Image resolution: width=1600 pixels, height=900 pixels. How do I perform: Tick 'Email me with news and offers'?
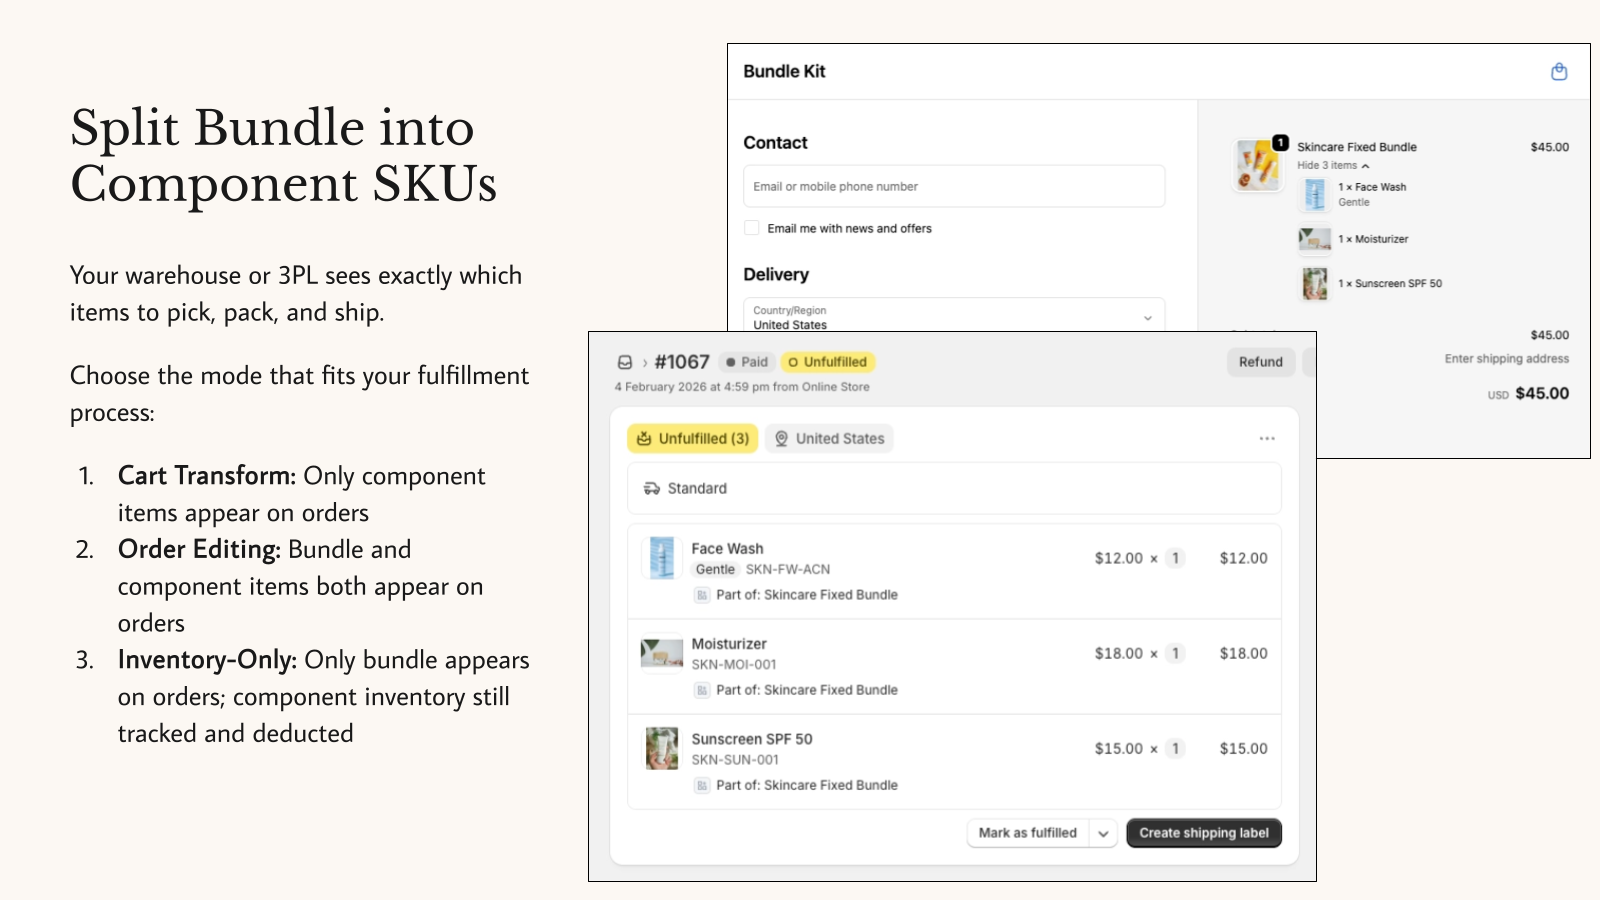[752, 228]
